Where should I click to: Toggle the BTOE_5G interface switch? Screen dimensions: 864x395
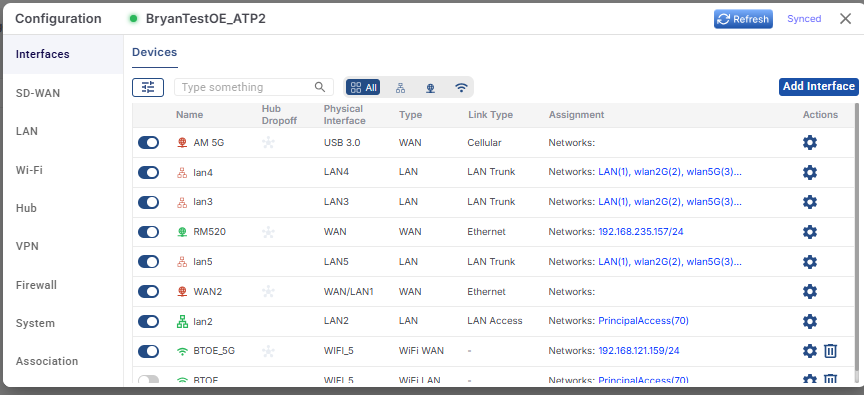click(x=148, y=351)
